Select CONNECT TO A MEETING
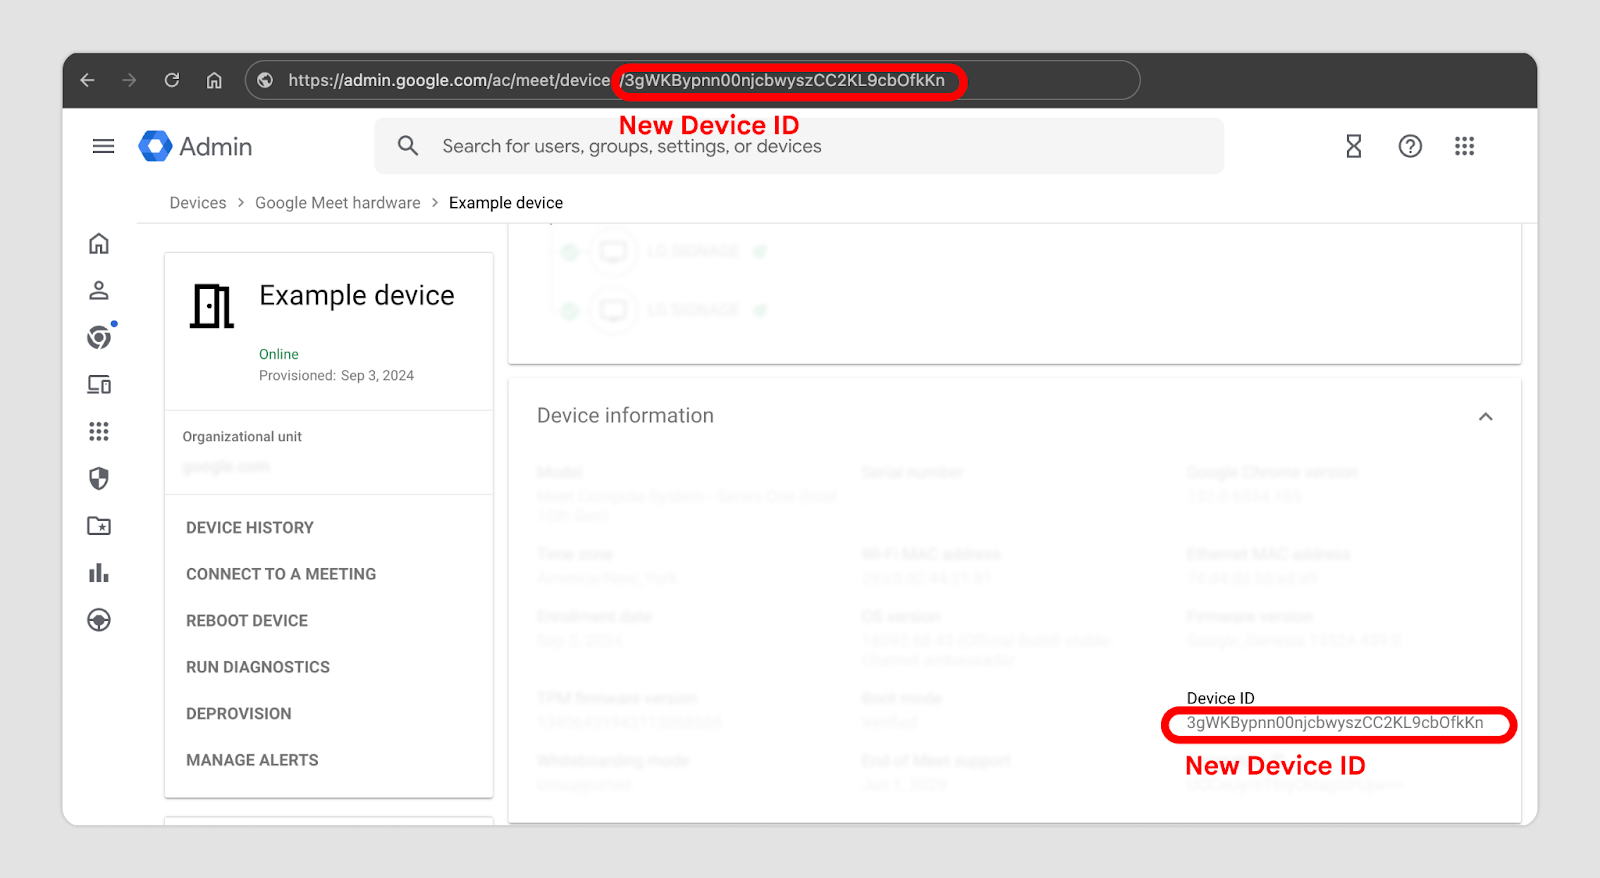 (x=281, y=574)
